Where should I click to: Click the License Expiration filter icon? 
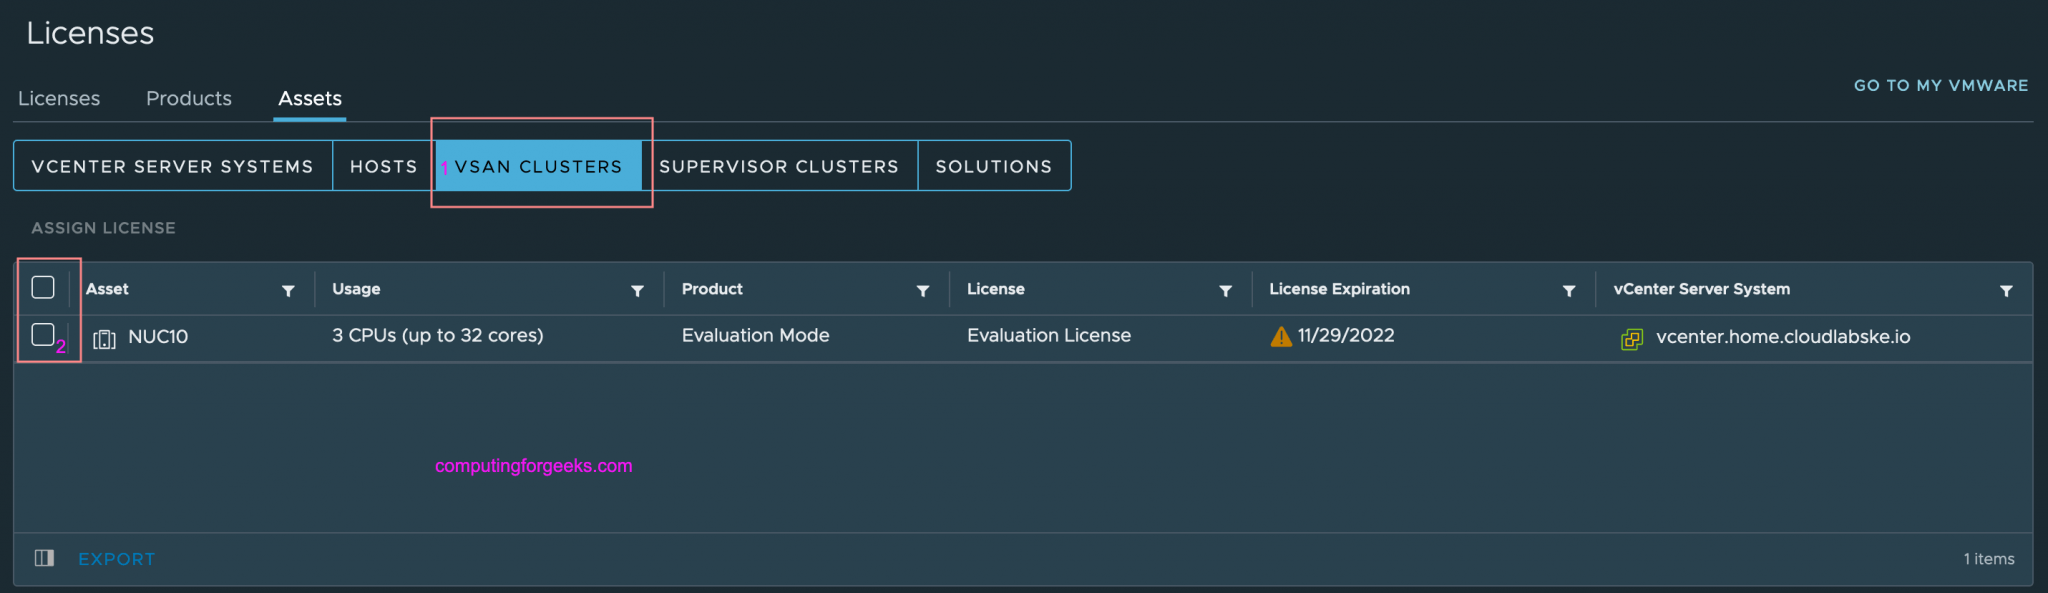tap(1569, 291)
